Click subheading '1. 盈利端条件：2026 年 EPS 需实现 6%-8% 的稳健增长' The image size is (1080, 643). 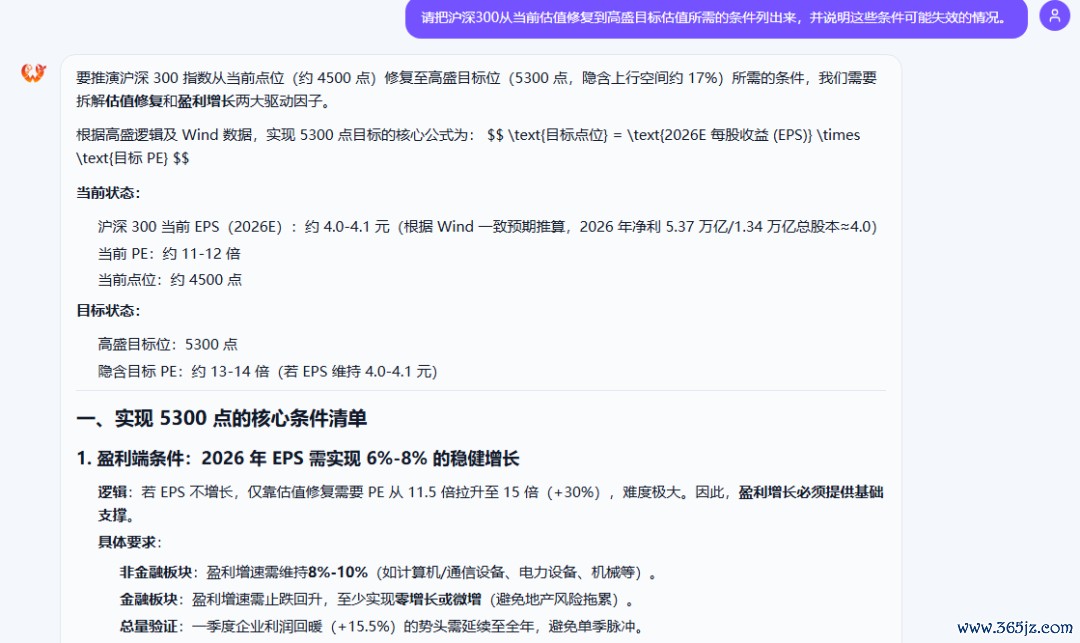tap(298, 458)
